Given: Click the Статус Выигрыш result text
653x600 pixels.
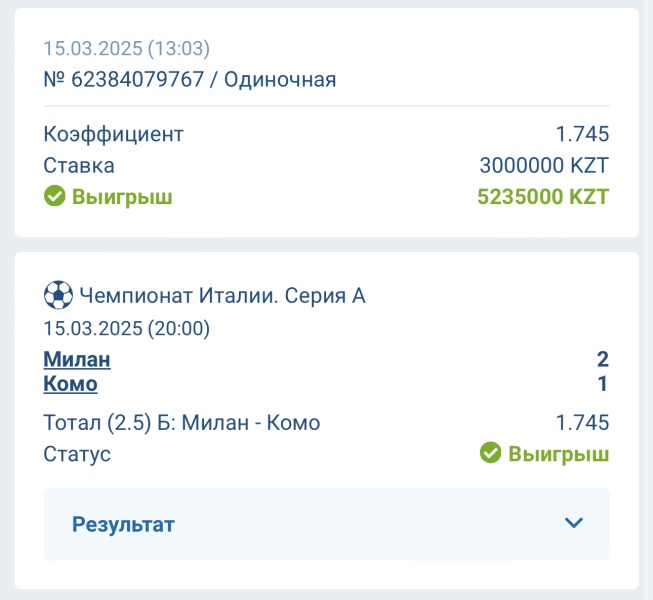Looking at the screenshot, I should pos(558,453).
